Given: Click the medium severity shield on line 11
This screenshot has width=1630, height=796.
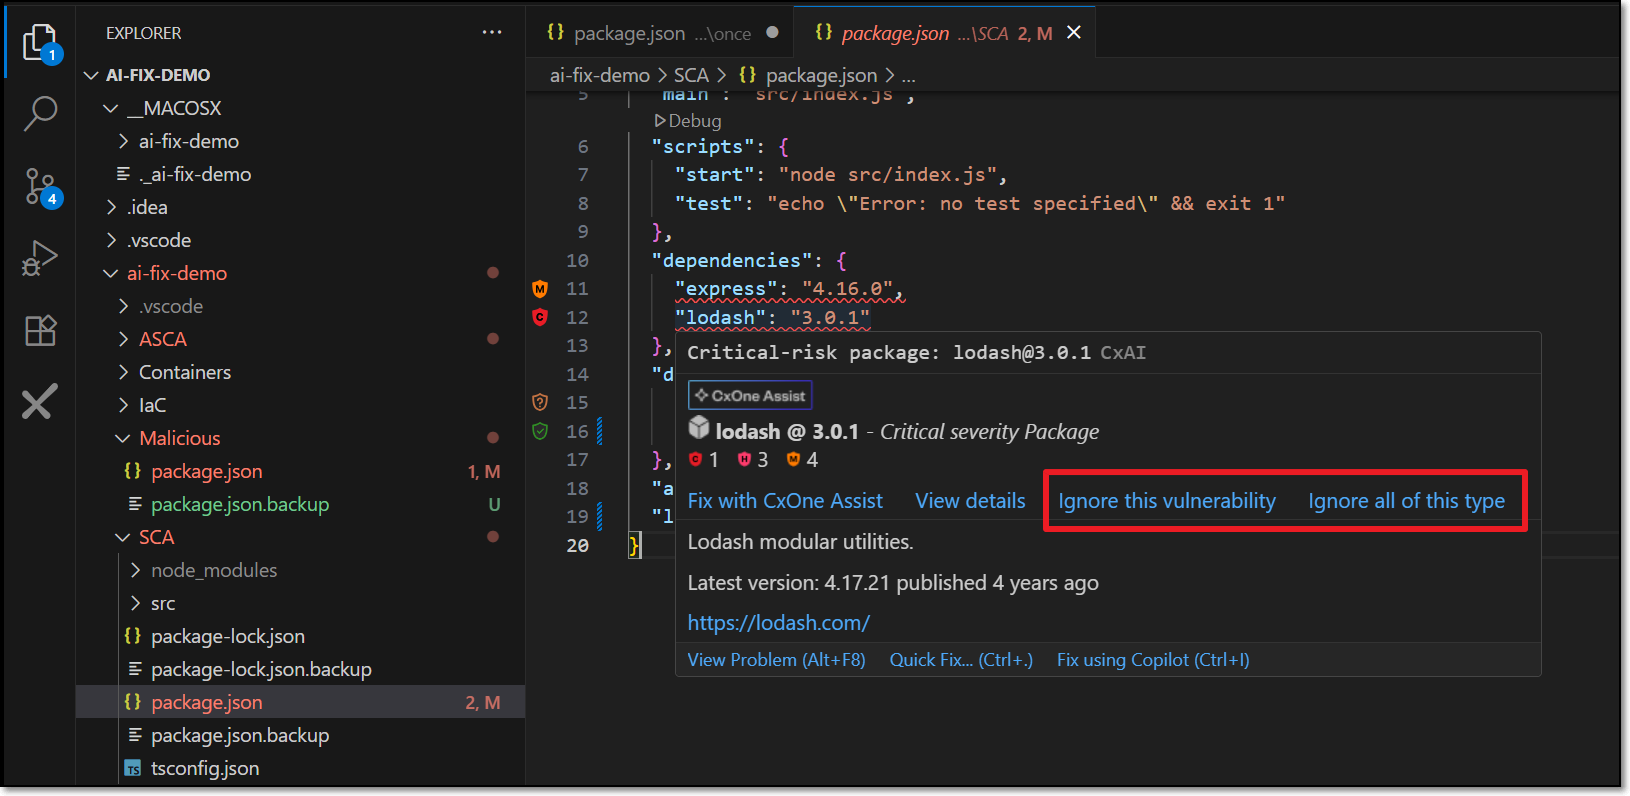Looking at the screenshot, I should [540, 289].
